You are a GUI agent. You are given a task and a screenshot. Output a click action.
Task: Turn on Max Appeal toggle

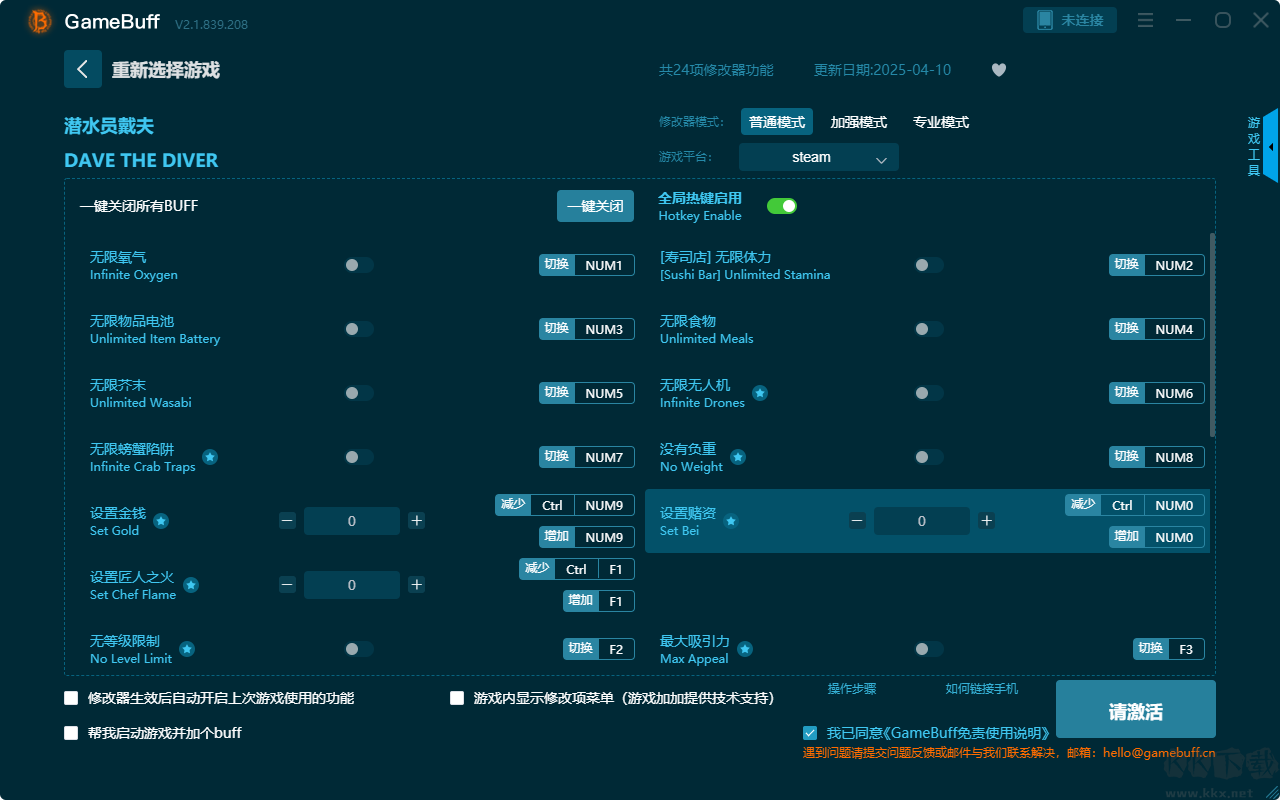pyautogui.click(x=929, y=649)
